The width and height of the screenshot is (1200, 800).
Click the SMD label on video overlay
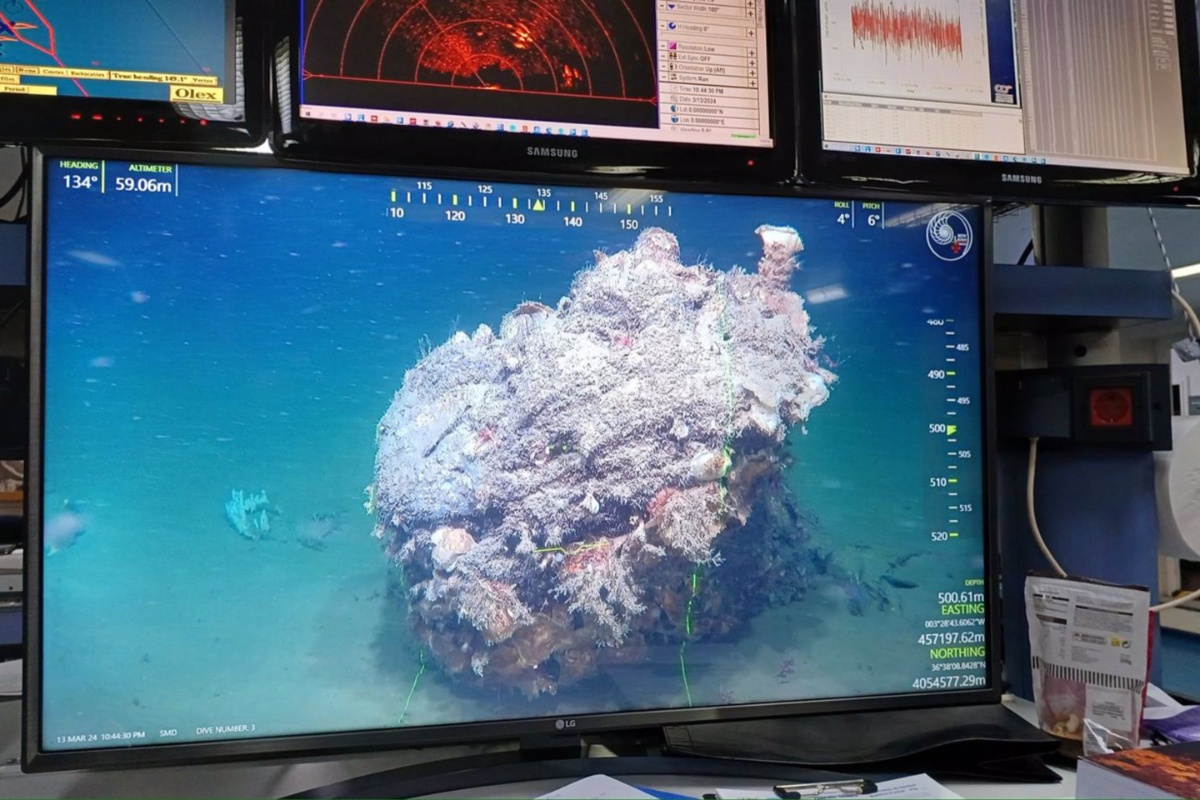[168, 733]
